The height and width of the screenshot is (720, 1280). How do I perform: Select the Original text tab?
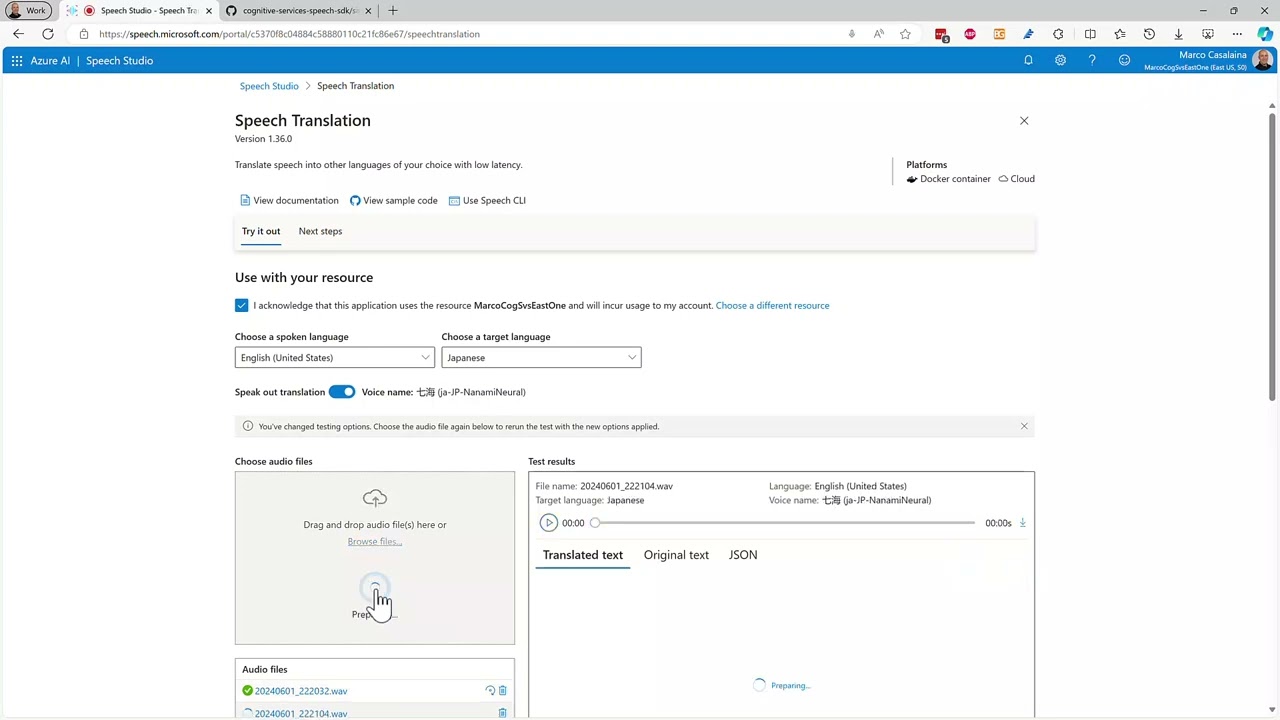point(676,555)
